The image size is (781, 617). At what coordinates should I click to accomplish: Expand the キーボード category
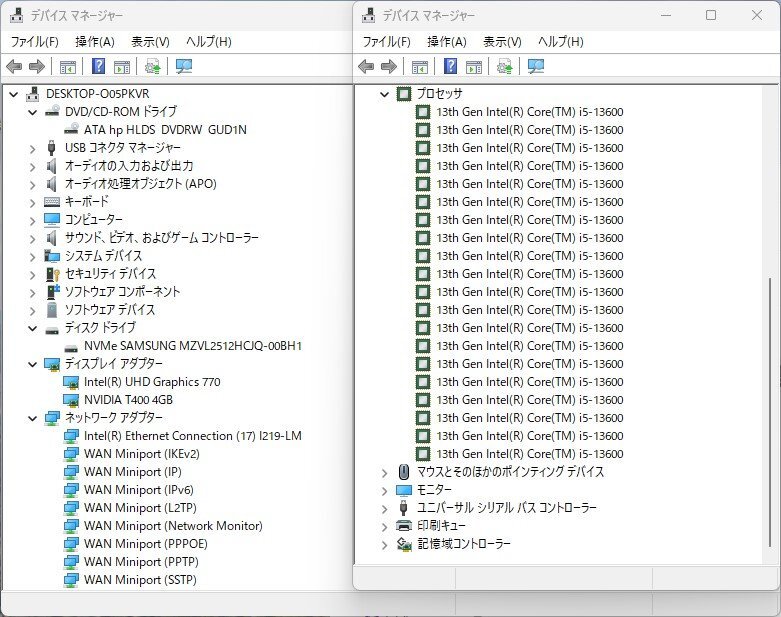pos(33,202)
